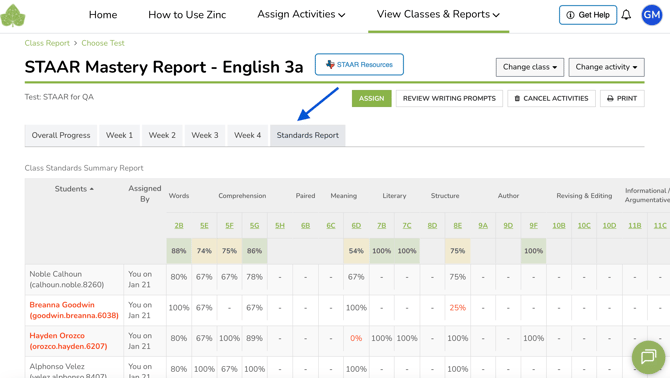Open standard 6B link
Screen dimensions: 670x378
(306, 226)
